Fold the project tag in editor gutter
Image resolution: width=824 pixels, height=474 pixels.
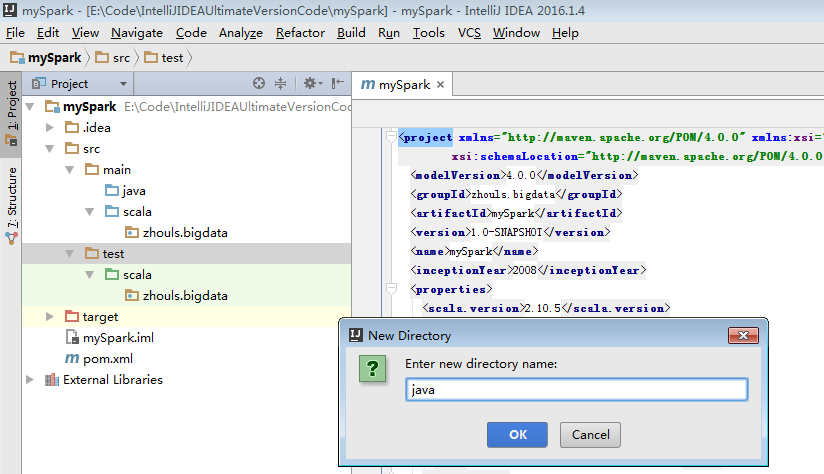click(x=391, y=137)
